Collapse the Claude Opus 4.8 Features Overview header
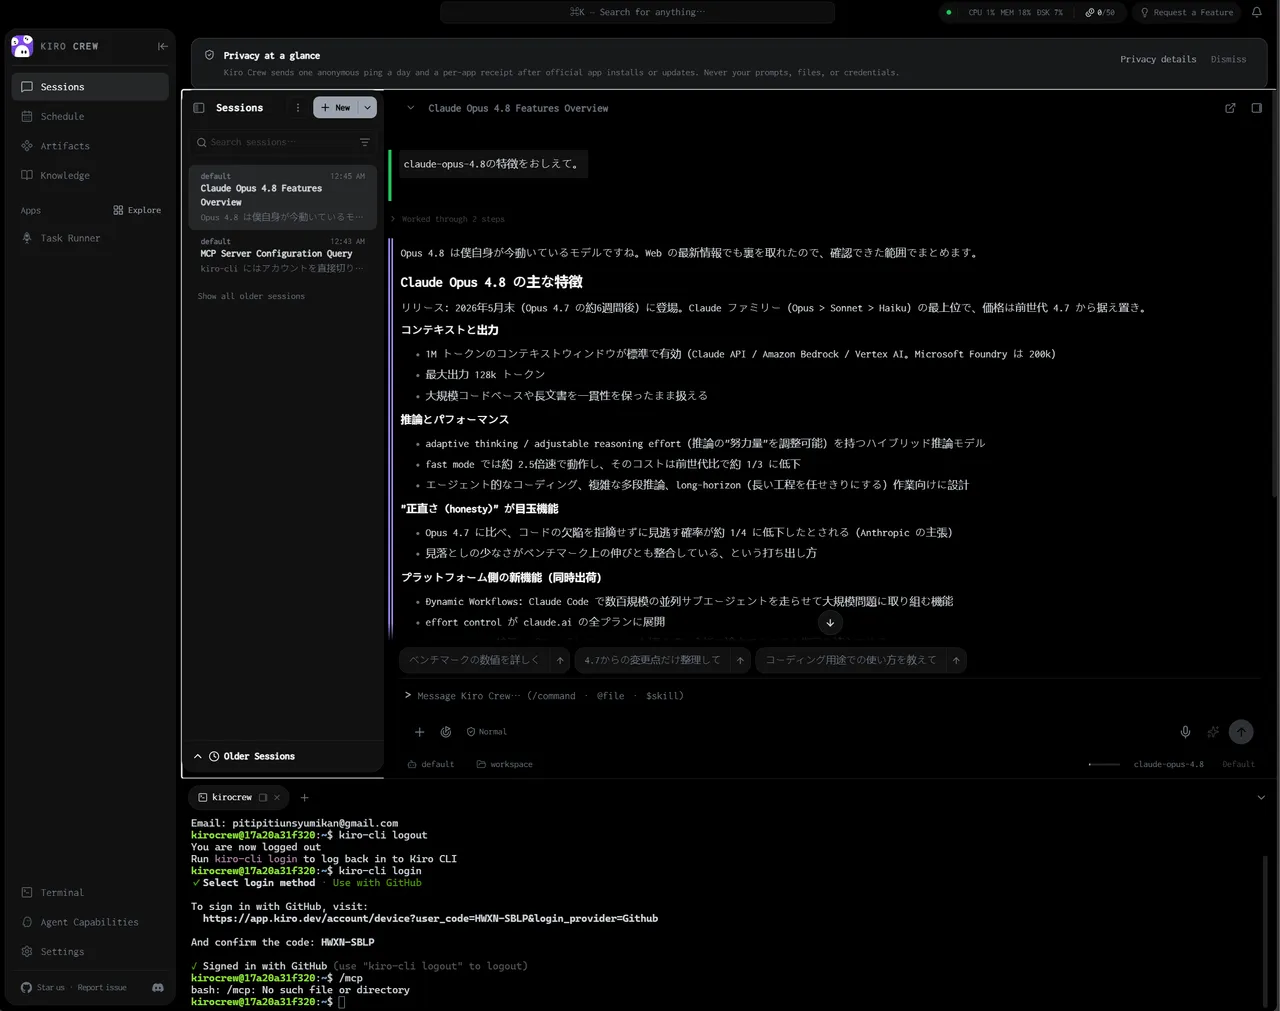1280x1011 pixels. click(410, 108)
